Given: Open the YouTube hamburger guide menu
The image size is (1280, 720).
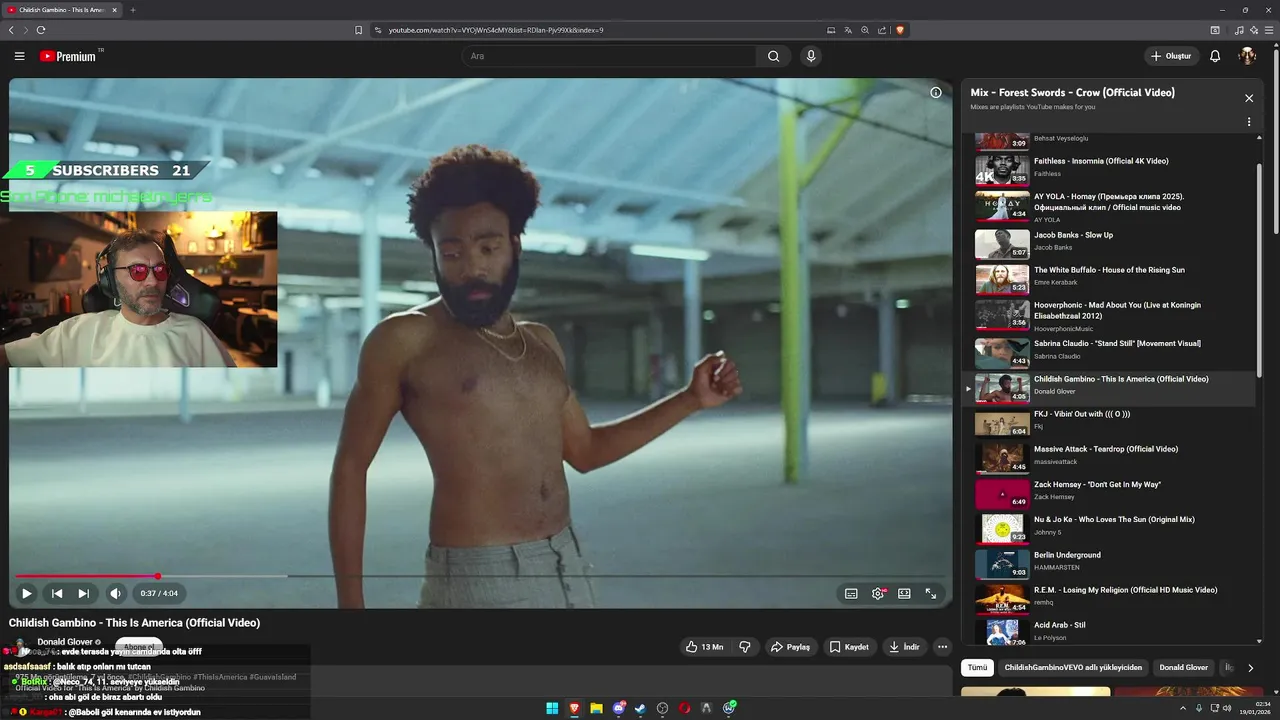Looking at the screenshot, I should click(19, 56).
